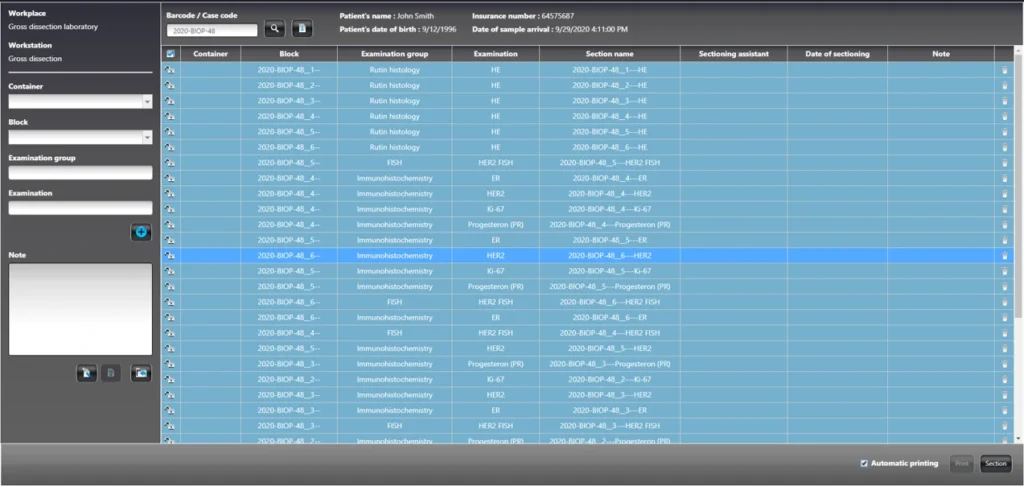The width and height of the screenshot is (1024, 486).
Task: Click the blue plus add-examination button
Action: click(140, 232)
